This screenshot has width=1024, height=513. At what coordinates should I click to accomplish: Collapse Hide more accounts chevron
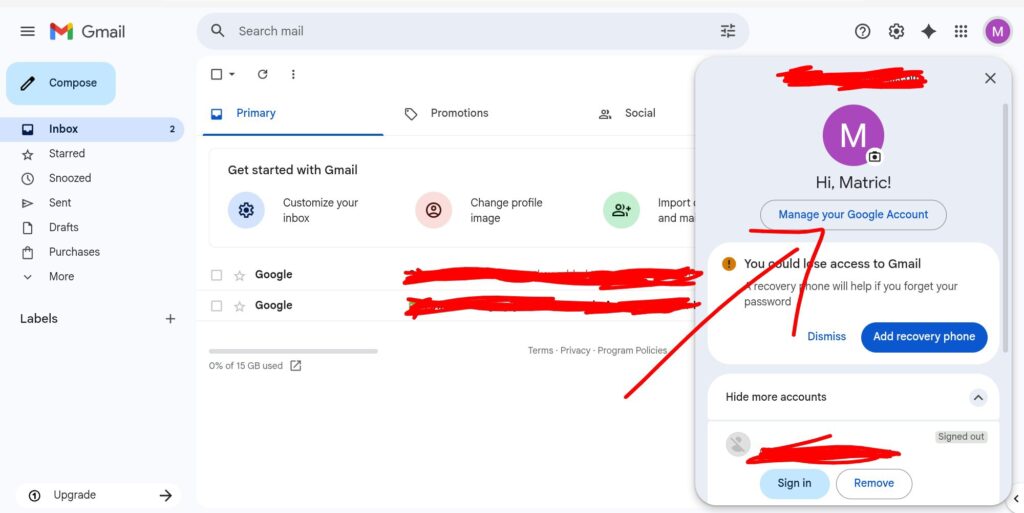click(978, 397)
